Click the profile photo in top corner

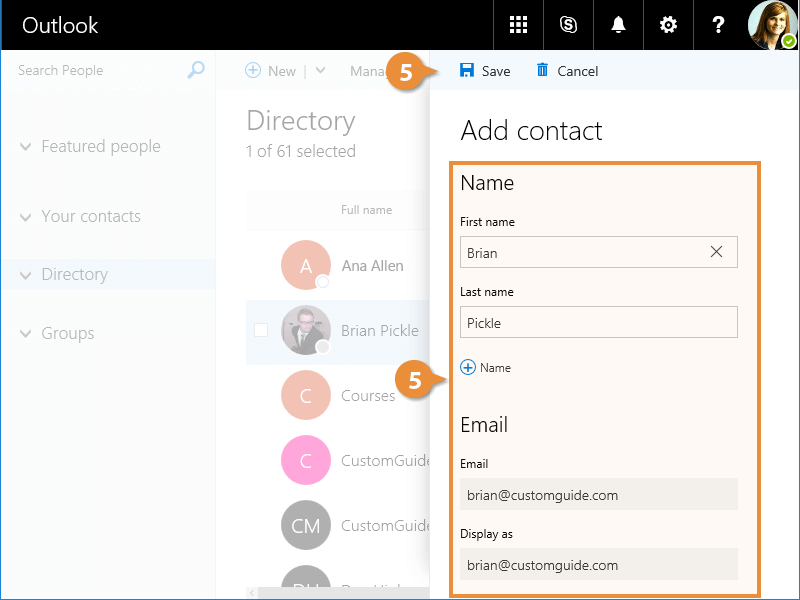pos(773,25)
